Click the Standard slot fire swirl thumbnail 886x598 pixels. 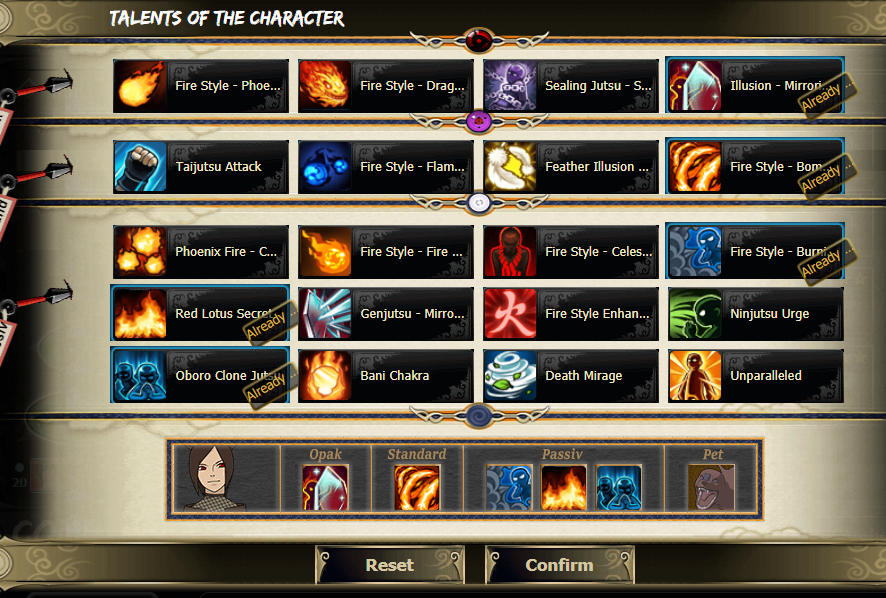(x=417, y=488)
